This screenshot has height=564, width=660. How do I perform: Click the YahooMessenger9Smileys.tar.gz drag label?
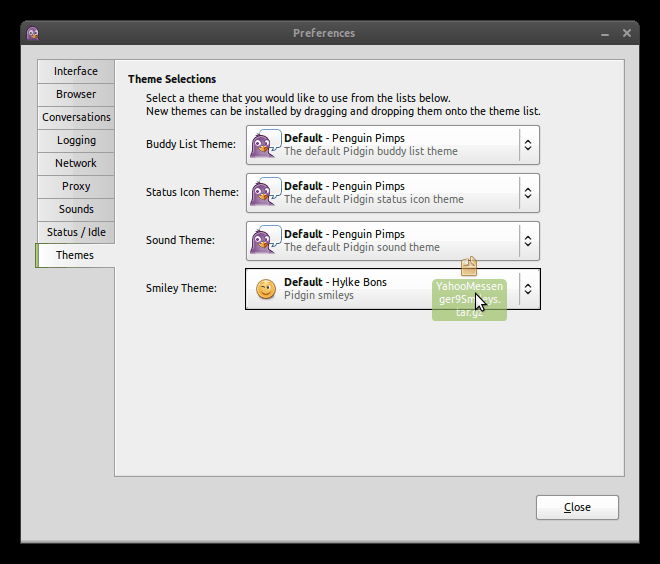click(469, 299)
